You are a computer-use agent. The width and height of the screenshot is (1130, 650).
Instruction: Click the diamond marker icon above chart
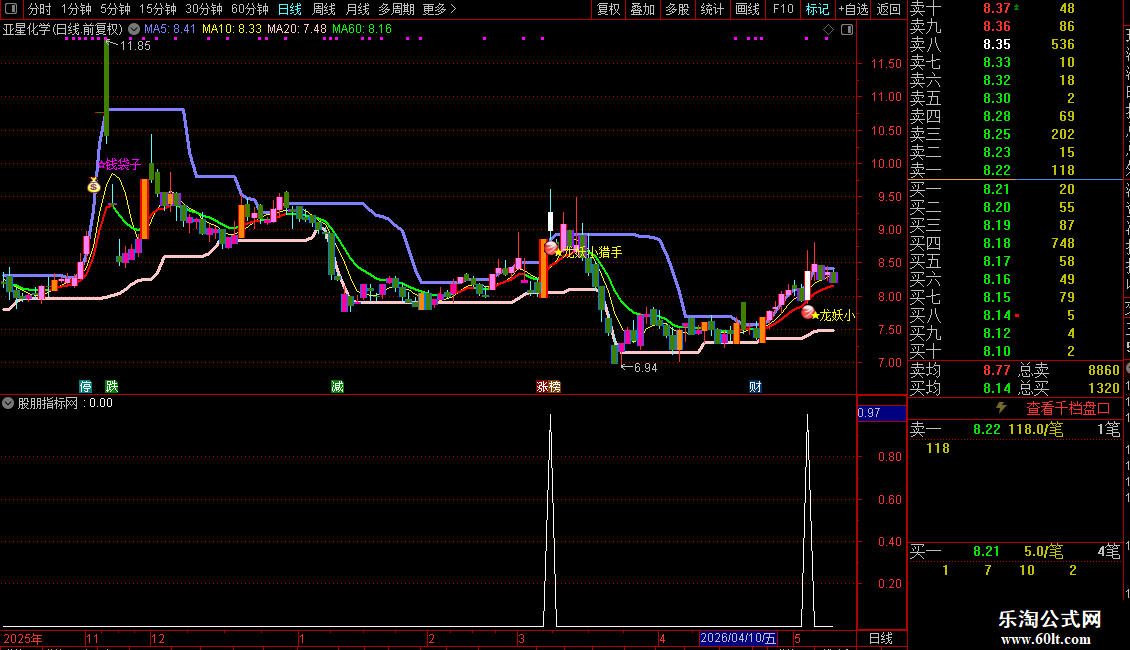tap(828, 30)
